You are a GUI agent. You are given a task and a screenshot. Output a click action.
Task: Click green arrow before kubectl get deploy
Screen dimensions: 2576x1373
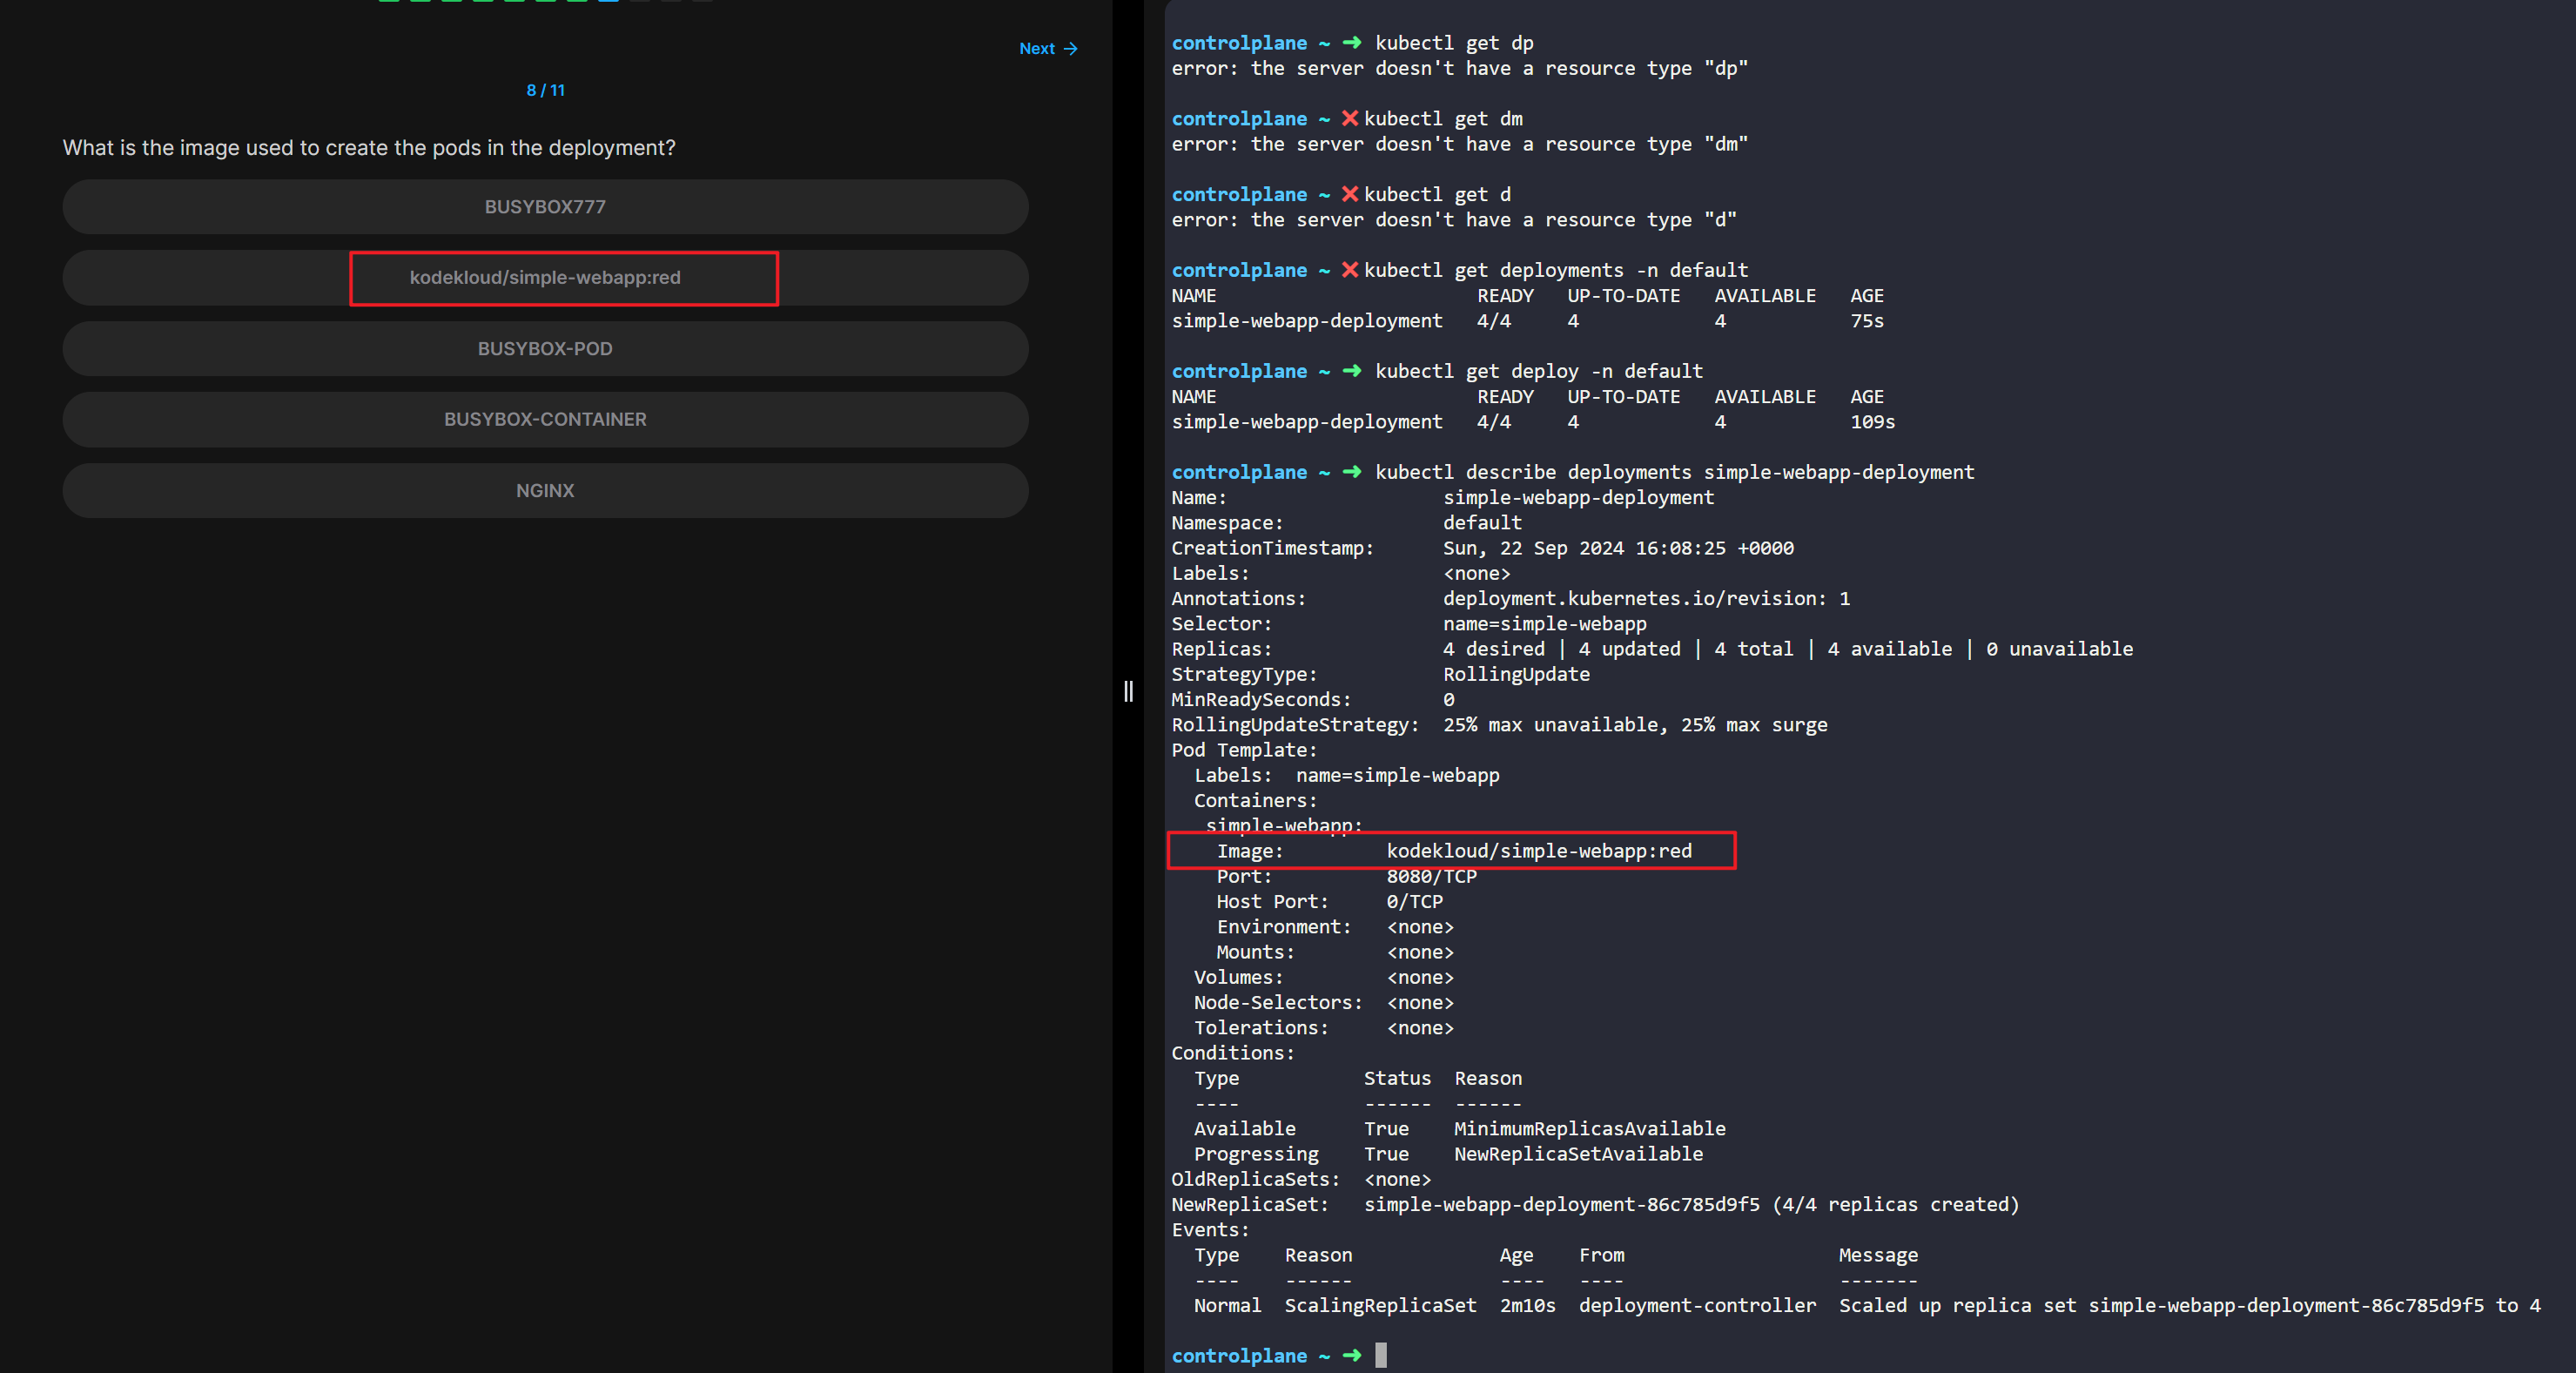[x=1351, y=371]
